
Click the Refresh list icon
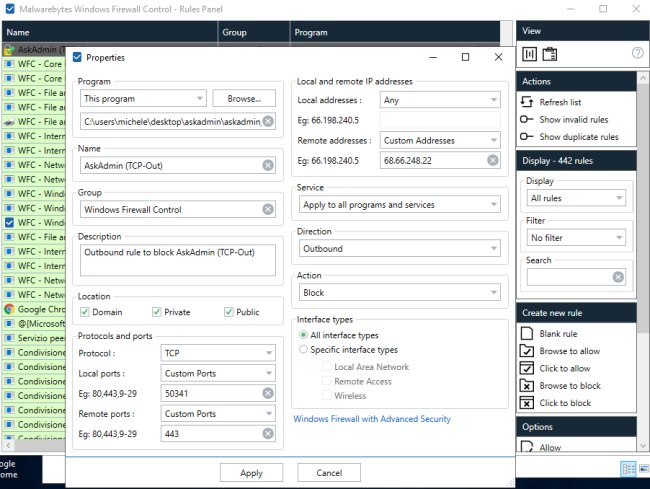click(528, 102)
